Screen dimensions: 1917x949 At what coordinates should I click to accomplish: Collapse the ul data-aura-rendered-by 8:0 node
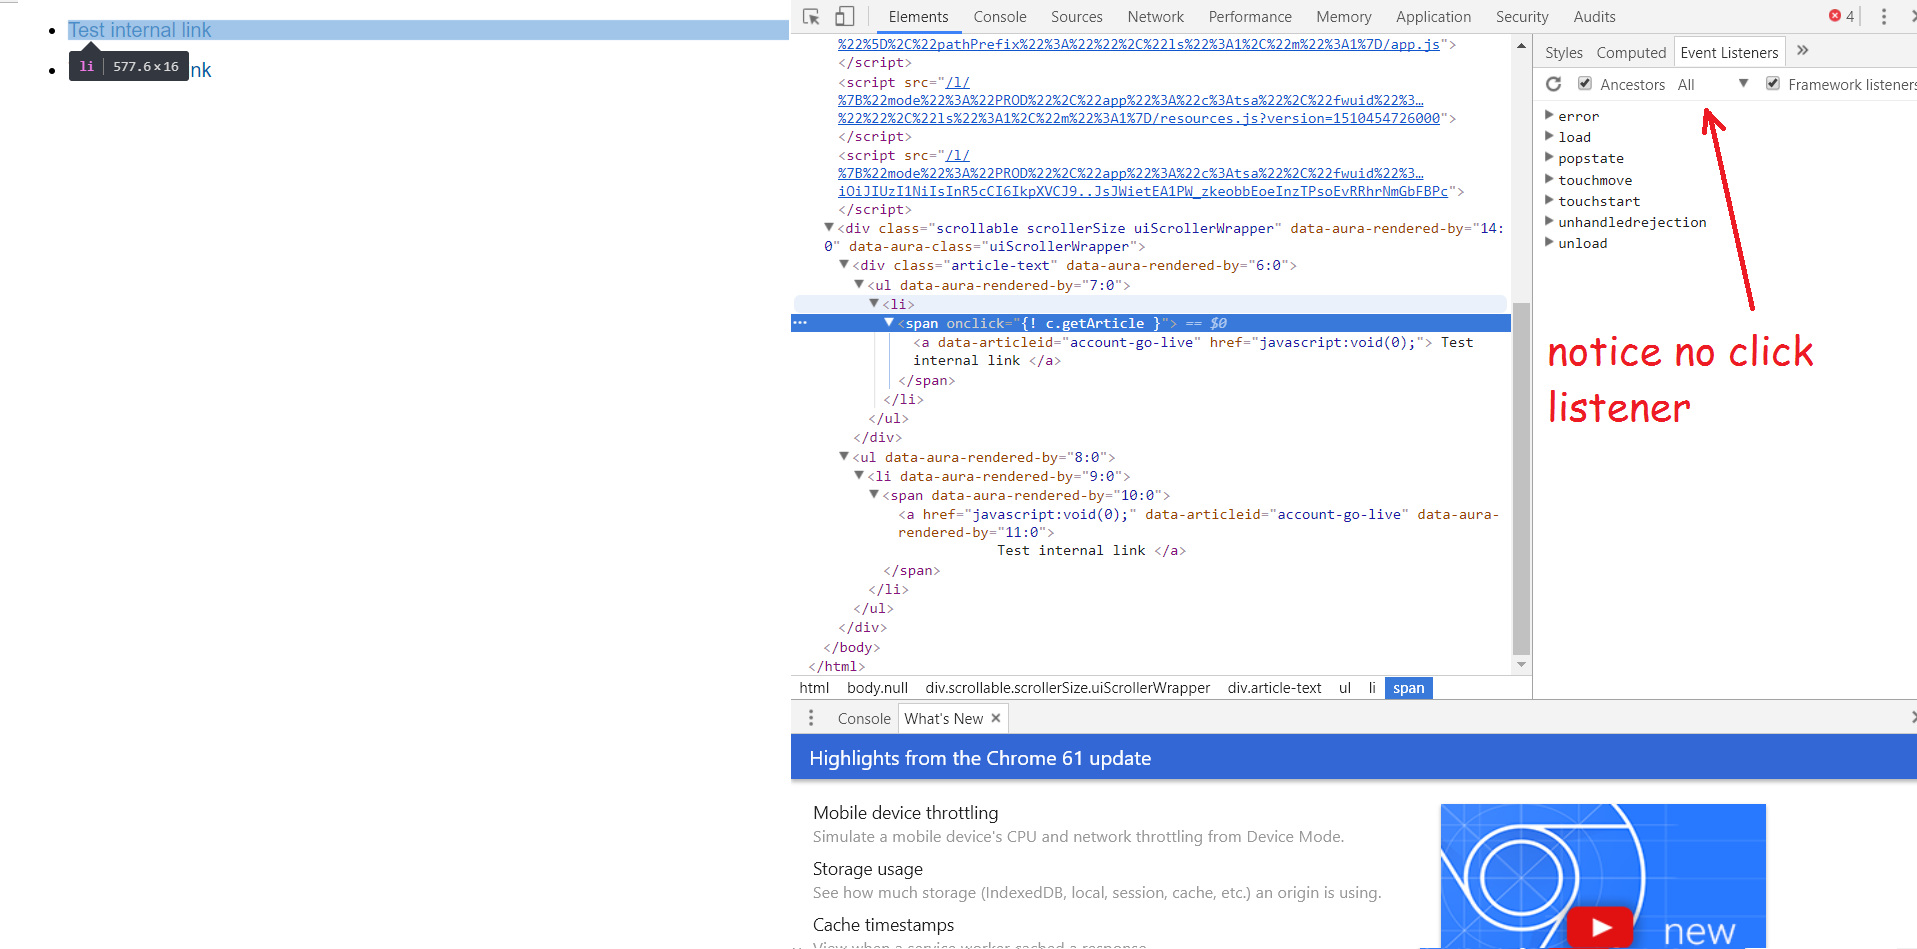point(844,456)
